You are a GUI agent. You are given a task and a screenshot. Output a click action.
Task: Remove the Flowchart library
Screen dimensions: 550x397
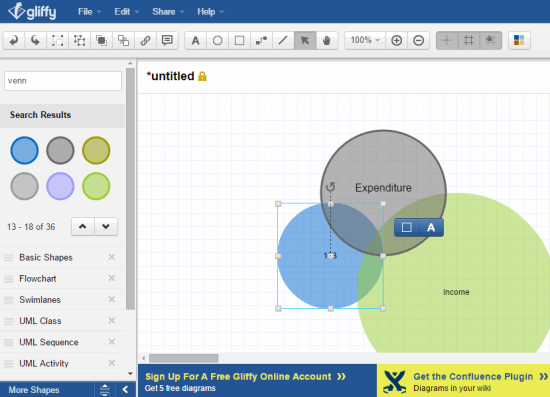(112, 278)
